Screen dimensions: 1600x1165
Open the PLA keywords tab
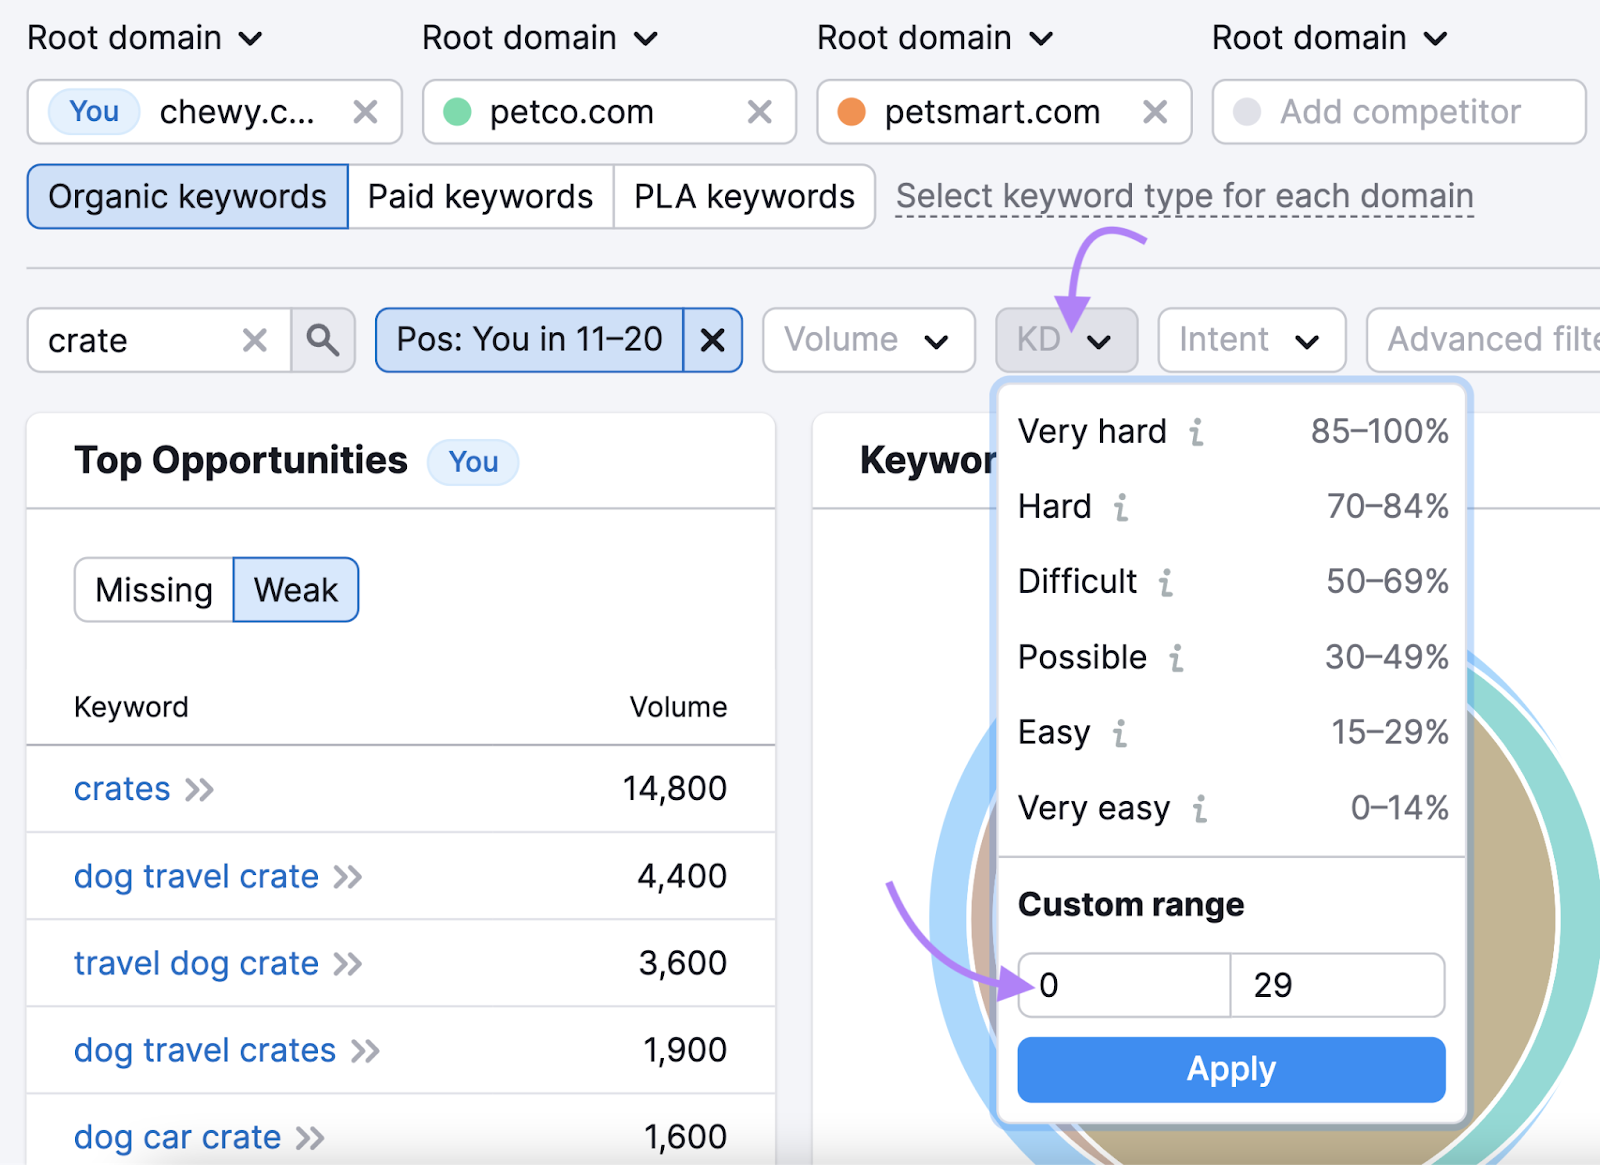pyautogui.click(x=744, y=196)
